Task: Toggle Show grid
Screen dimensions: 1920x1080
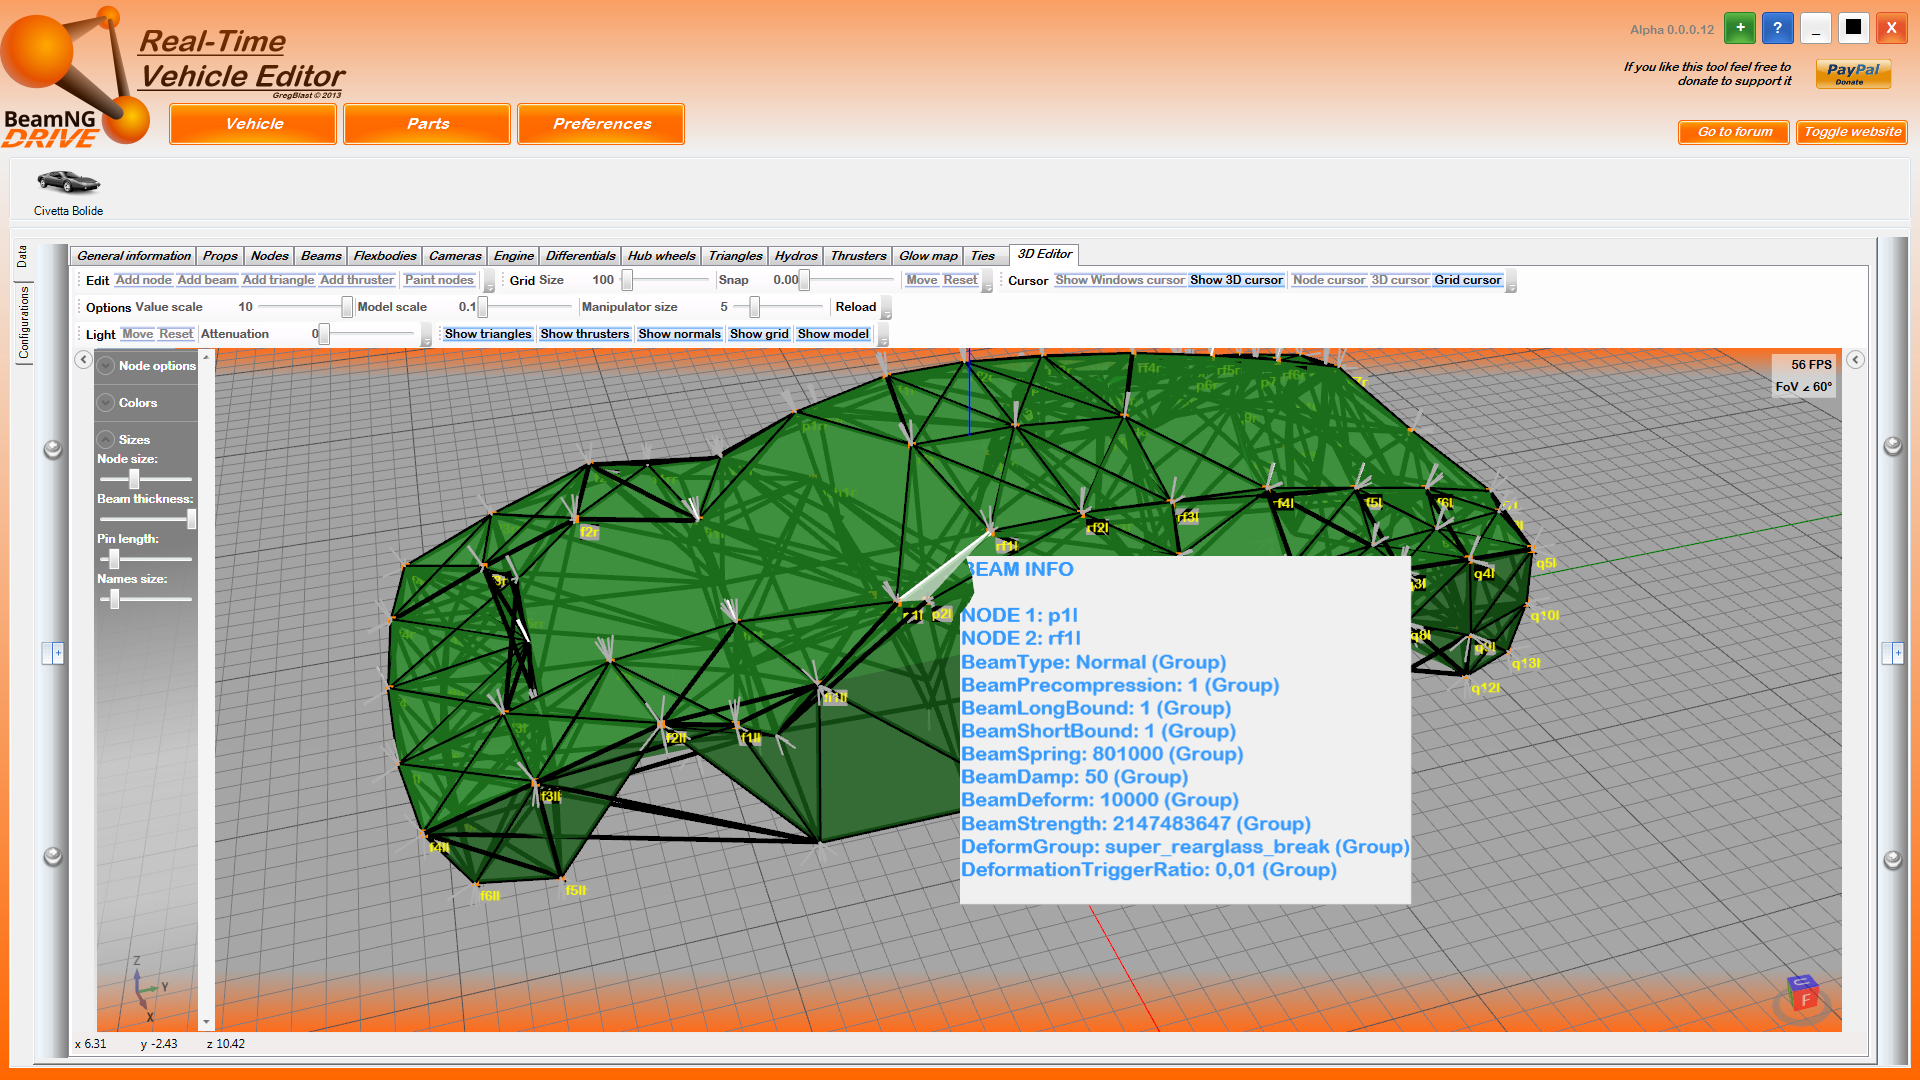Action: (759, 334)
